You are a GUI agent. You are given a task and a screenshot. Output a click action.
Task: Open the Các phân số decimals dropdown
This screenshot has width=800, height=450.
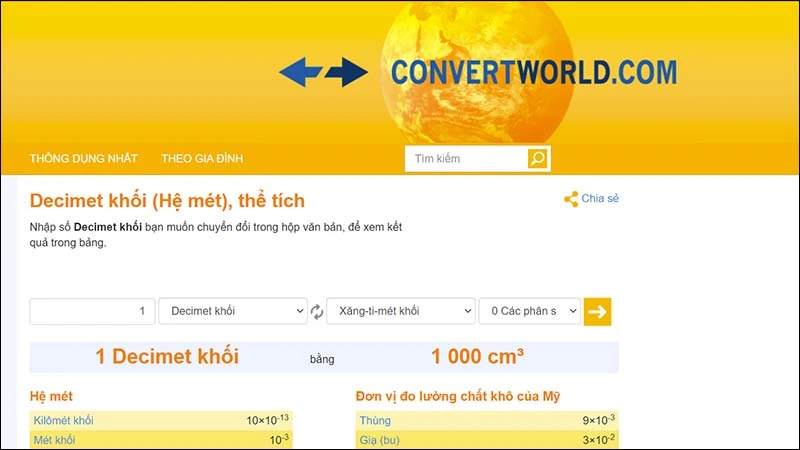[529, 312]
